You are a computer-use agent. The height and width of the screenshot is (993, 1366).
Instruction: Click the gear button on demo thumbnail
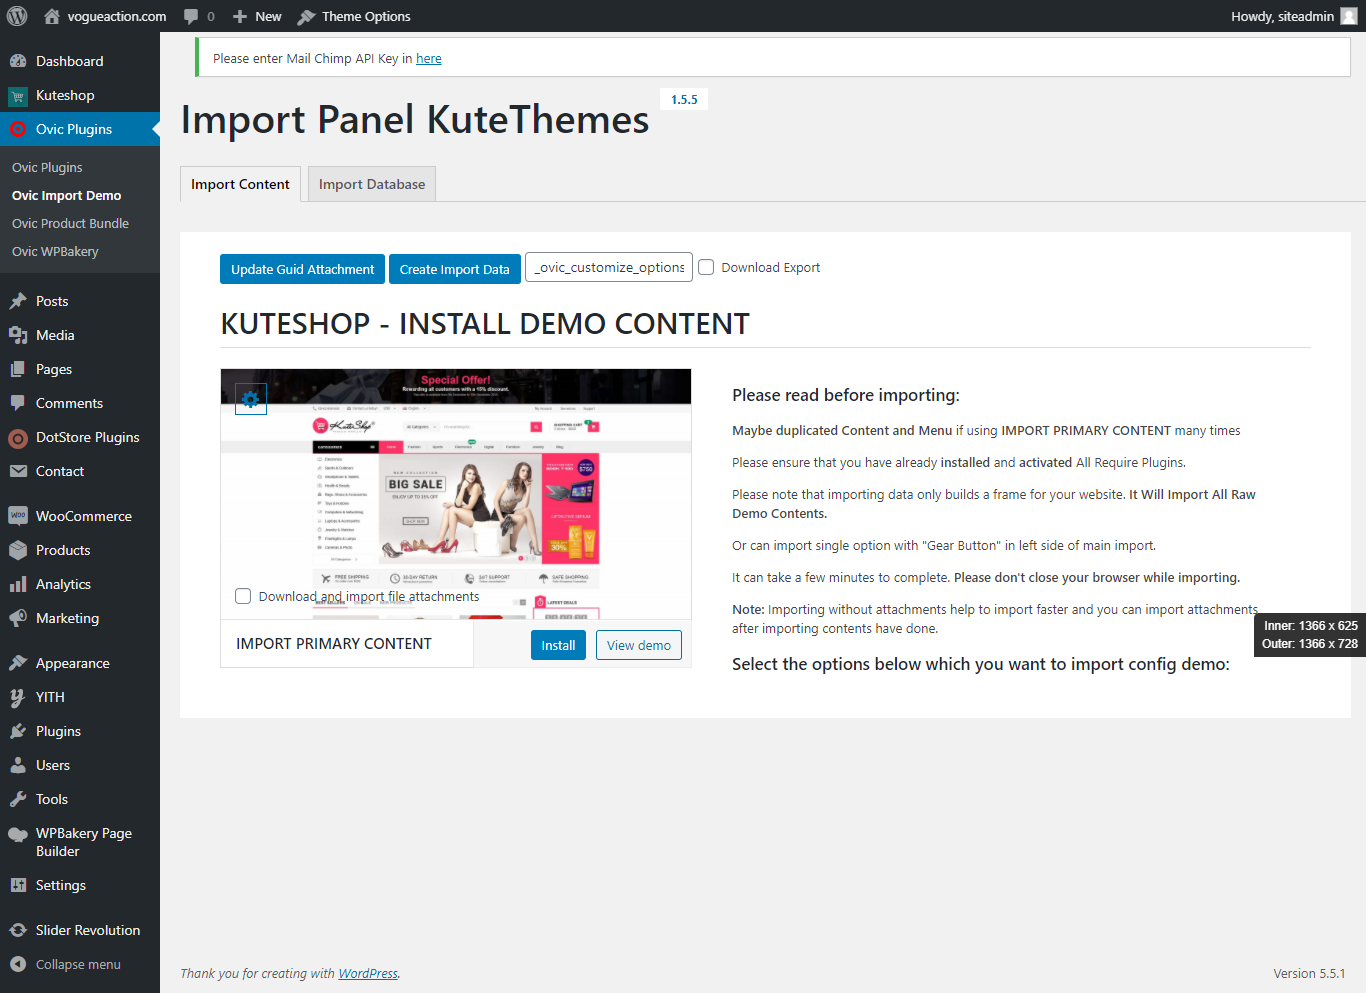click(251, 400)
